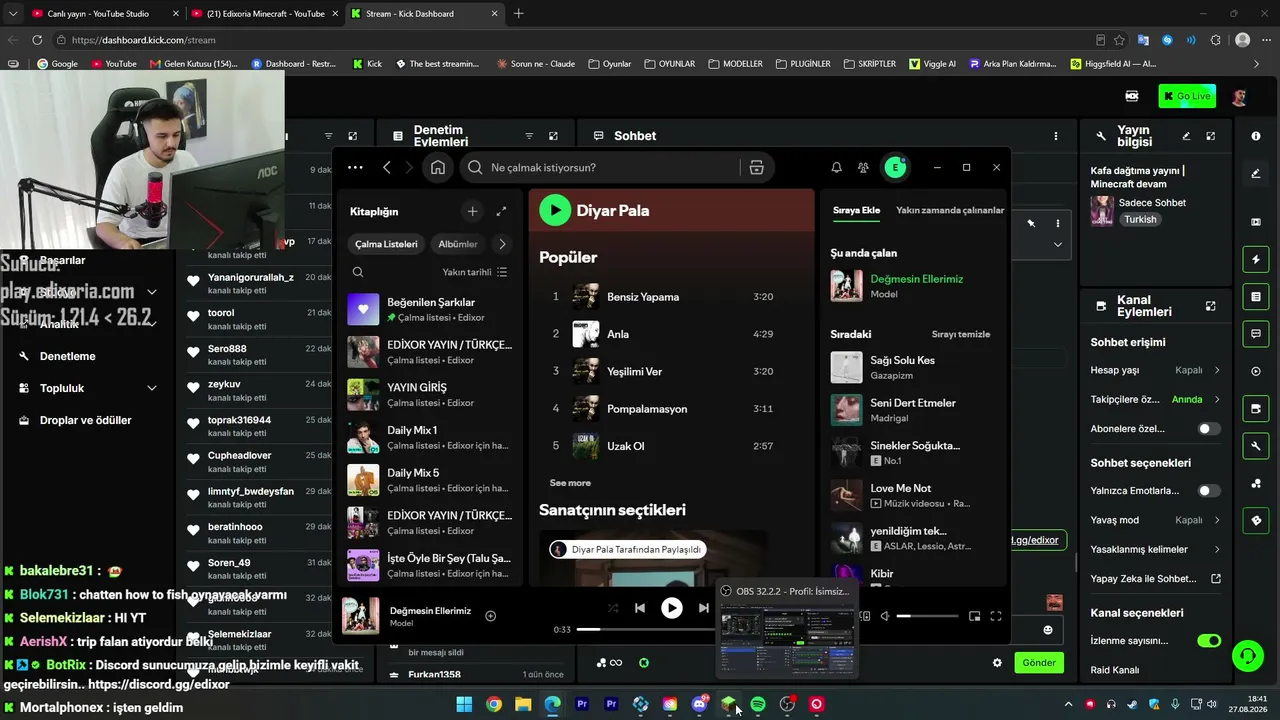Open emoji picker in Kick chat
Image resolution: width=1280 pixels, height=720 pixels.
tap(1048, 630)
